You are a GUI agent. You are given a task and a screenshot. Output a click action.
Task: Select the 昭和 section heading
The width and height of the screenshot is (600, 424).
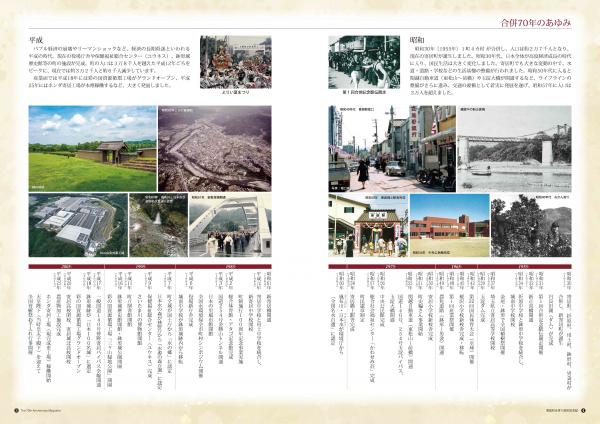[x=416, y=40]
